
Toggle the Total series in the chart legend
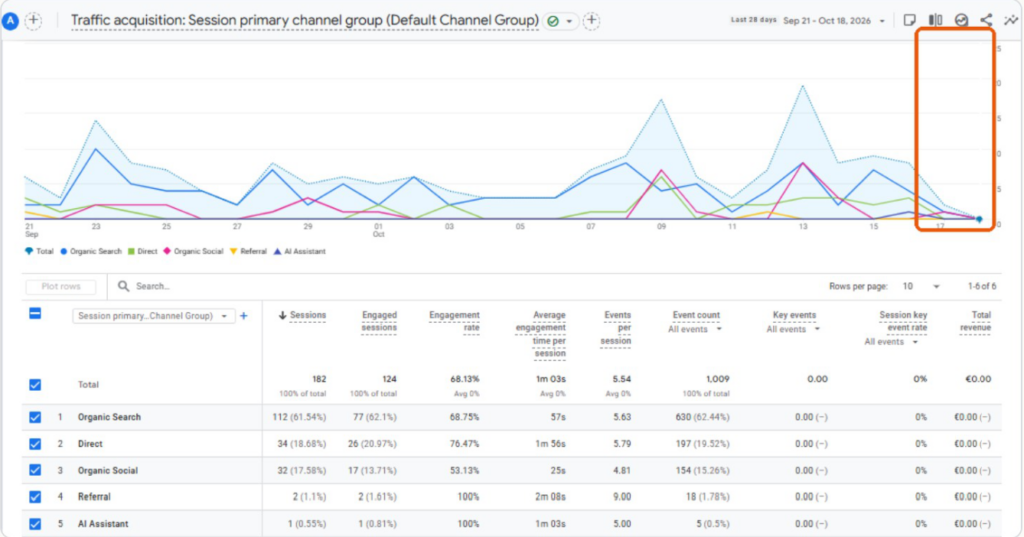tap(39, 252)
